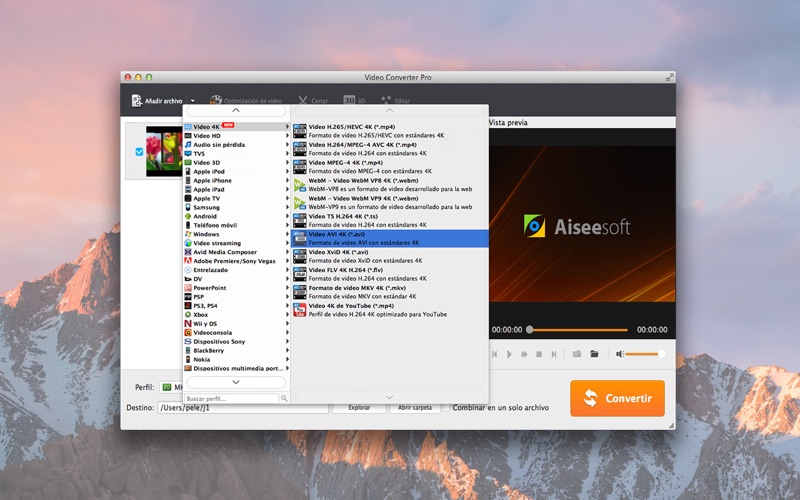
Task: Click the Abrir carpeta button
Action: (415, 408)
